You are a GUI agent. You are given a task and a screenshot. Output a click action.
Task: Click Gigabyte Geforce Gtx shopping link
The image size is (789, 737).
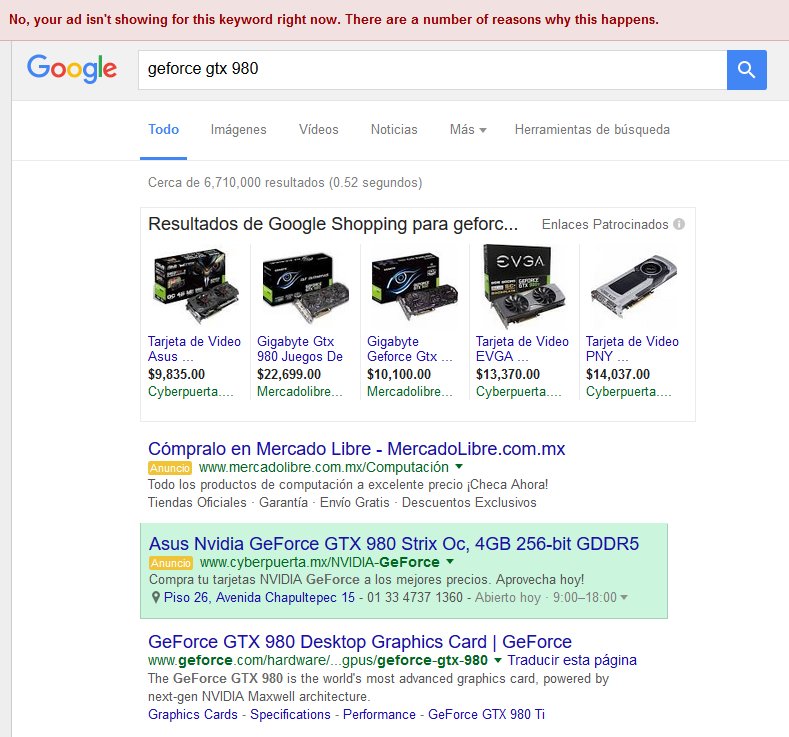click(410, 349)
